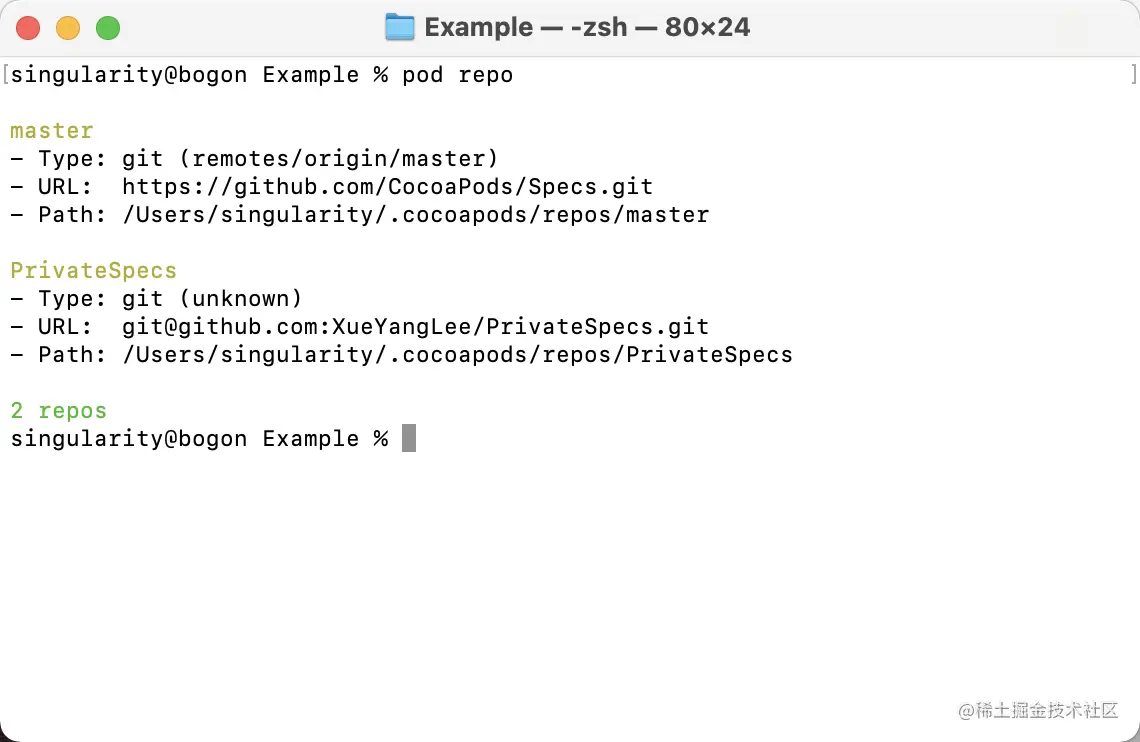
Task: Select the master repo path text
Action: pos(415,214)
